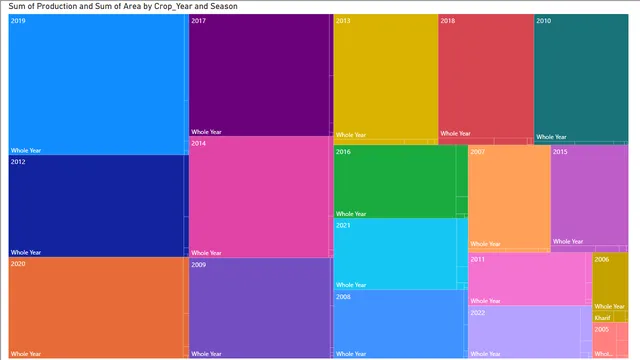Click the 2017 year label
This screenshot has width=640, height=360.
pyautogui.click(x=198, y=21)
